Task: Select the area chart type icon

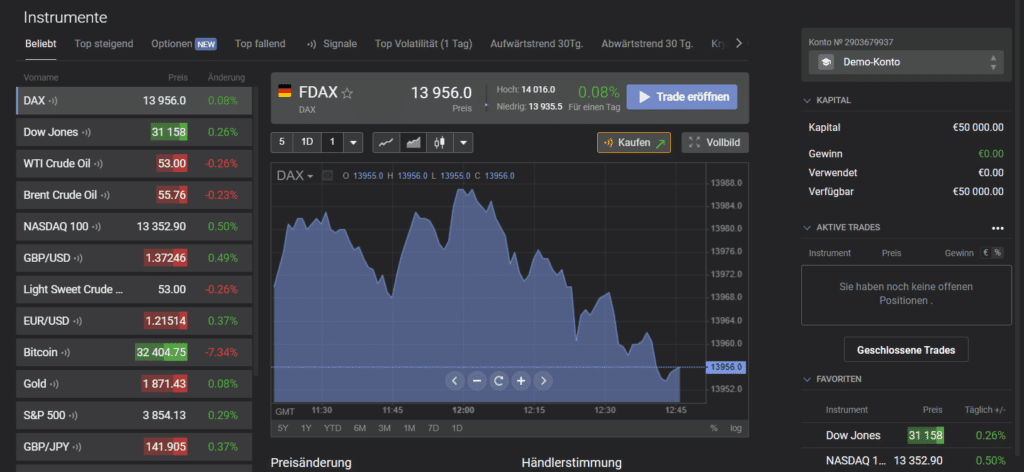Action: pos(412,143)
